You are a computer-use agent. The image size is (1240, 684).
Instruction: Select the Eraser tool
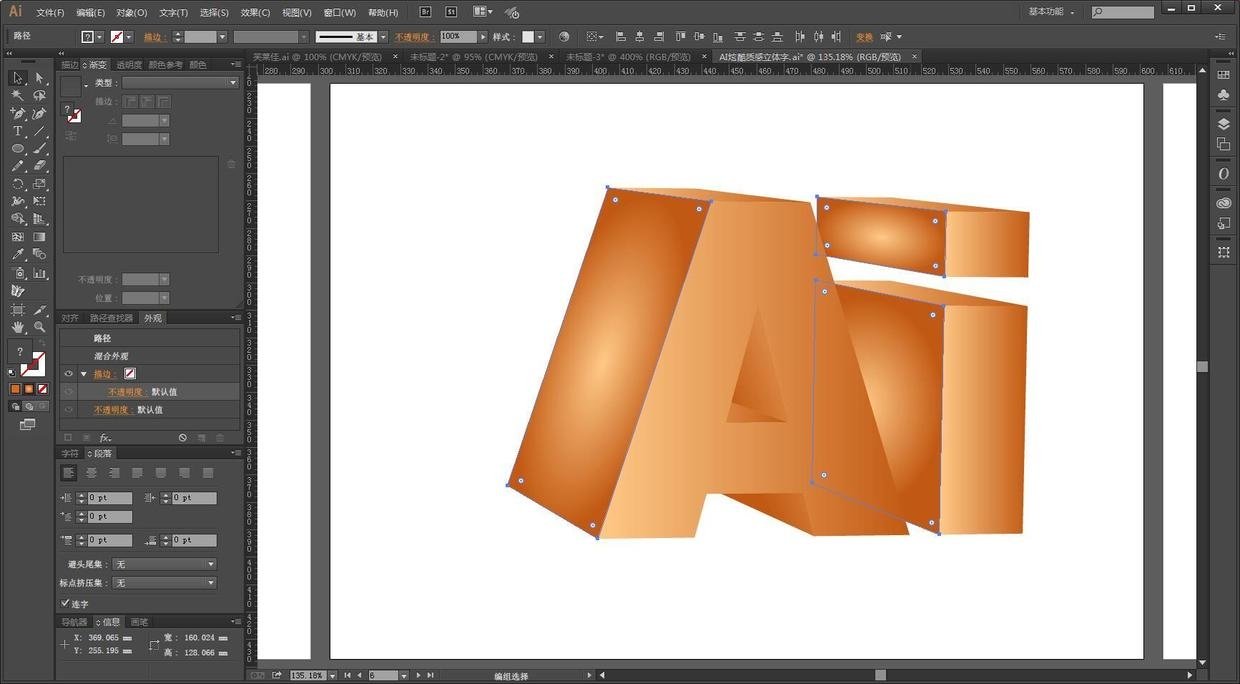click(39, 166)
